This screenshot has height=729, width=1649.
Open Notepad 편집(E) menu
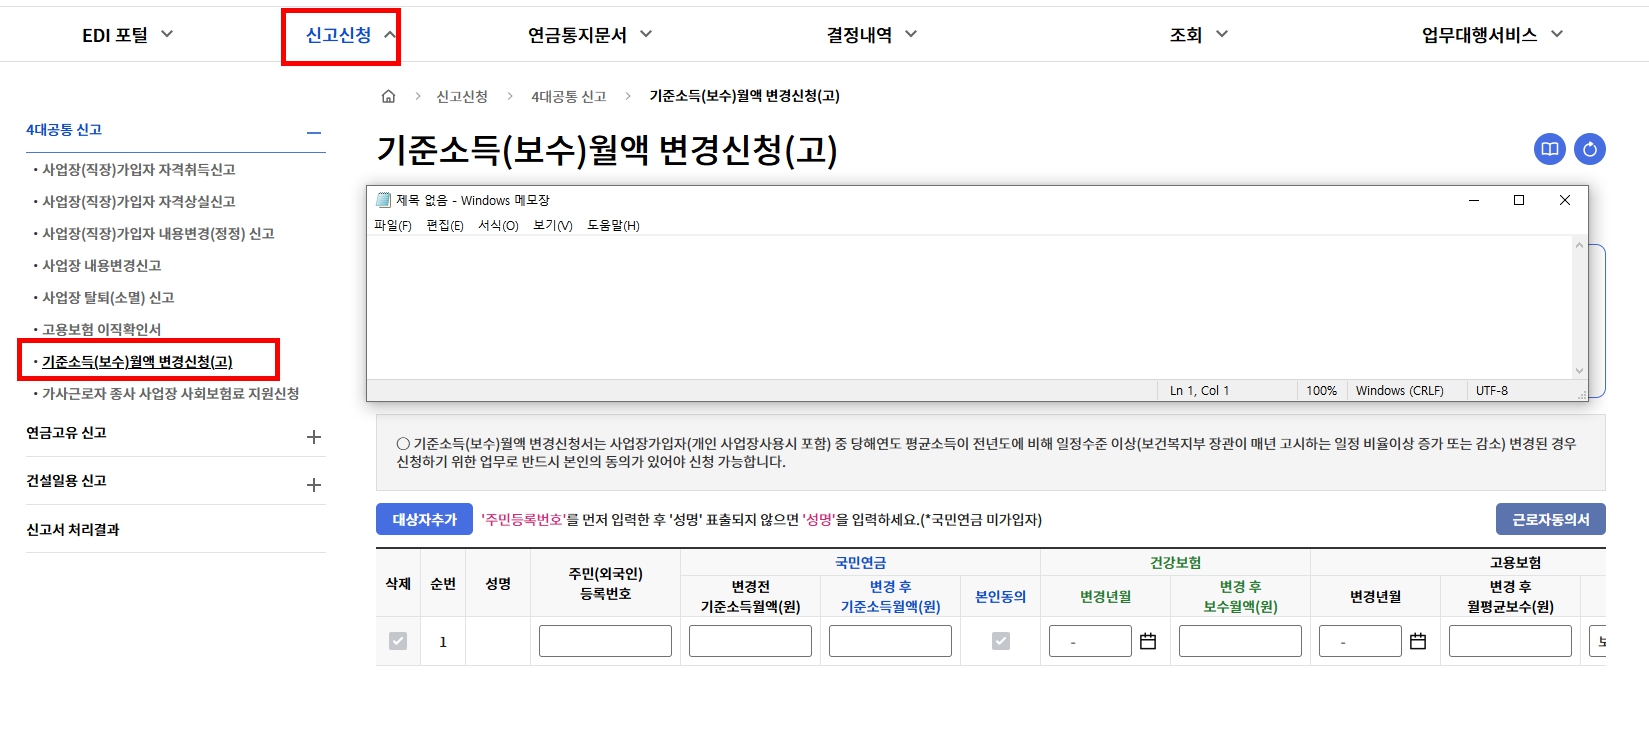pyautogui.click(x=445, y=225)
